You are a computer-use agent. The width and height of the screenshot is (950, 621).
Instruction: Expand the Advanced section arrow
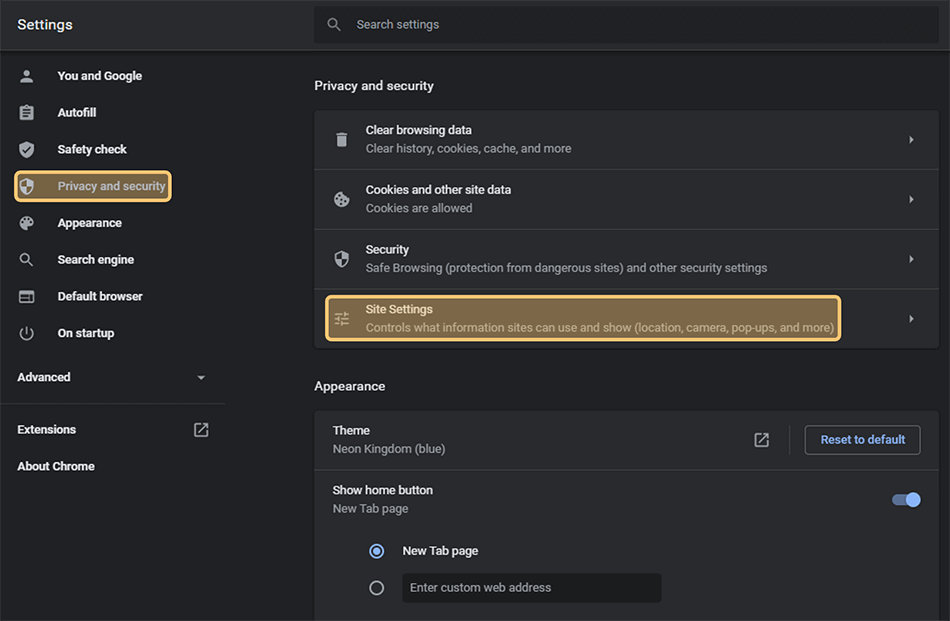click(201, 378)
